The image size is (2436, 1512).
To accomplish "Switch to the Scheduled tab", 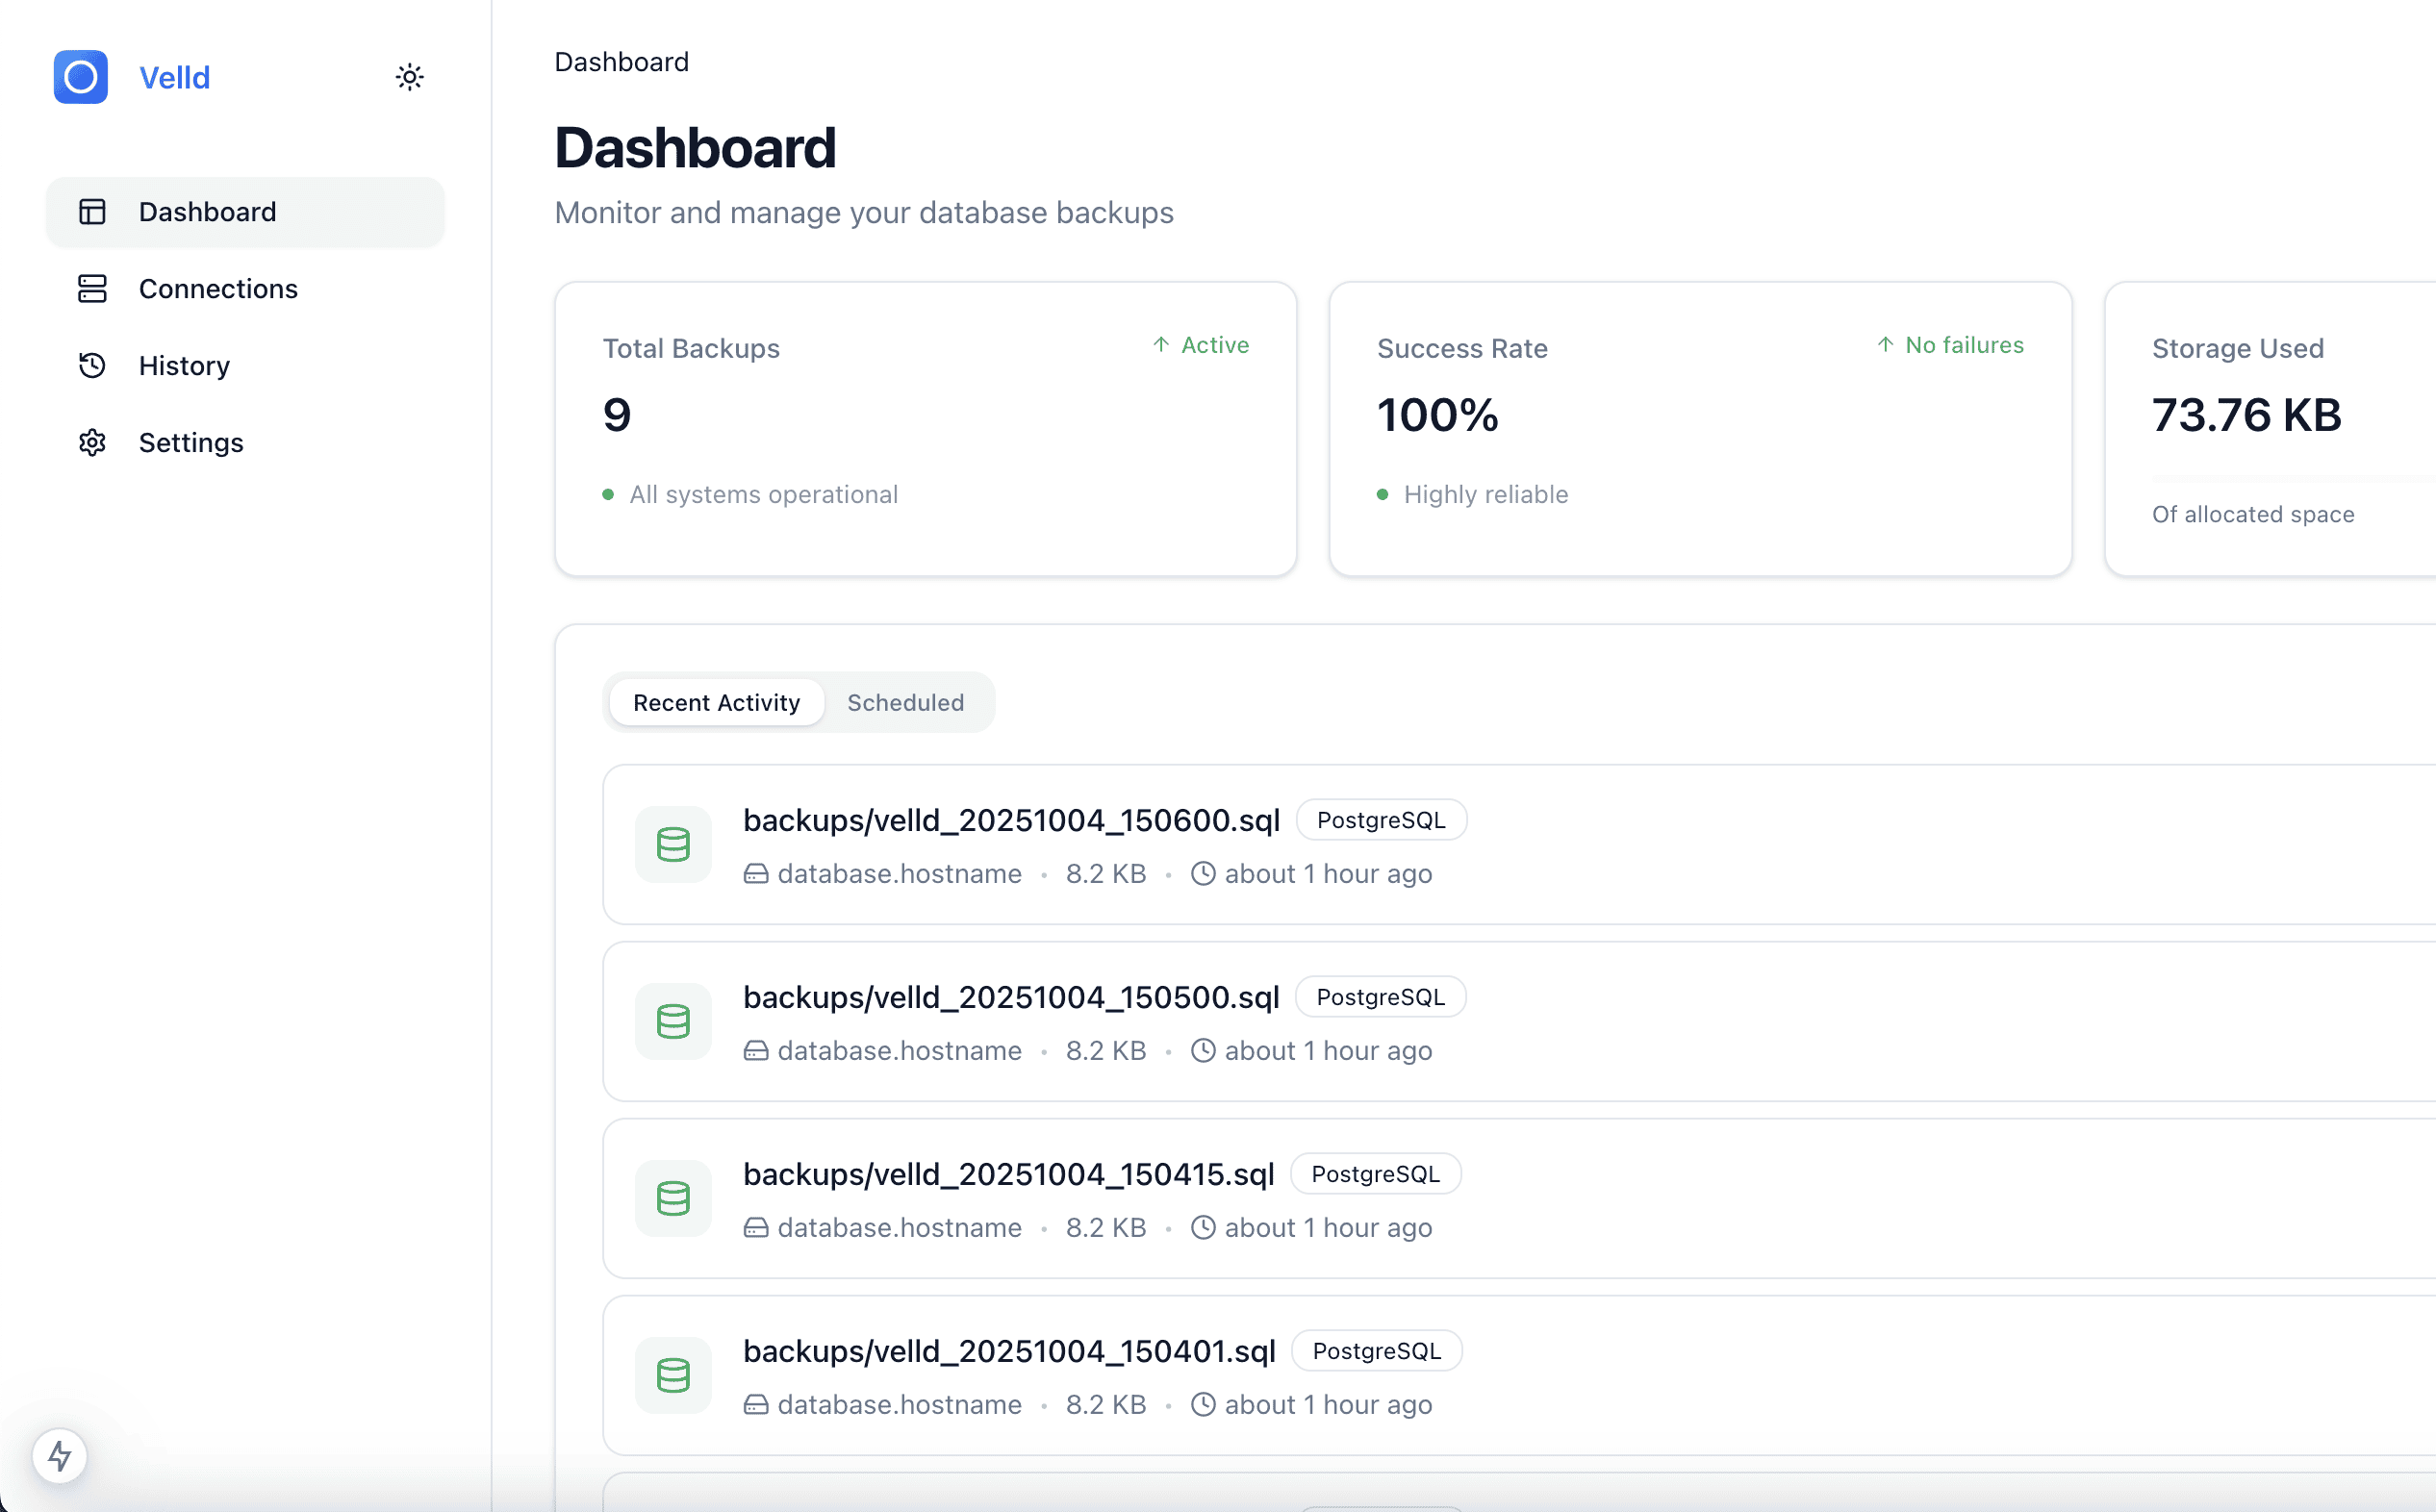I will tap(905, 703).
